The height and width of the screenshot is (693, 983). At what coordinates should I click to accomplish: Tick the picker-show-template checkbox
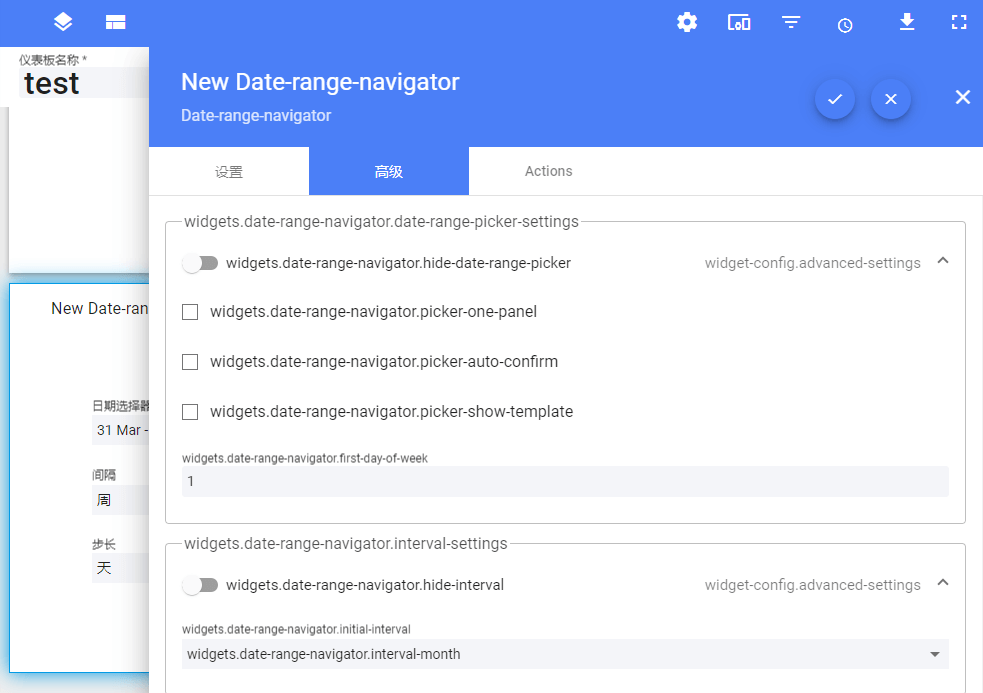[190, 412]
